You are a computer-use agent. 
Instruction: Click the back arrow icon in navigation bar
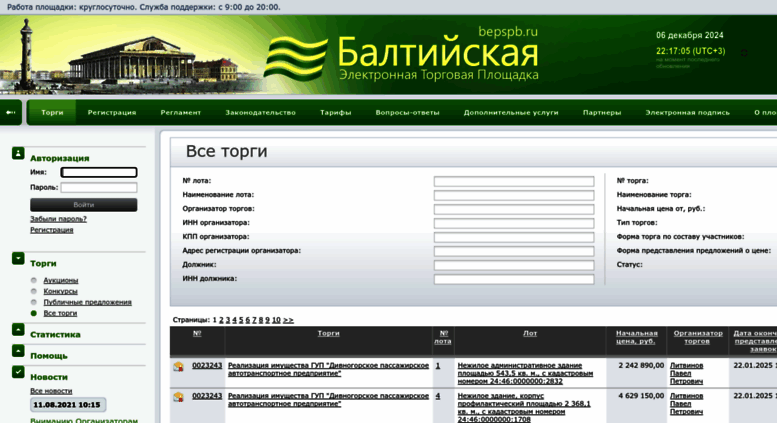(x=10, y=112)
